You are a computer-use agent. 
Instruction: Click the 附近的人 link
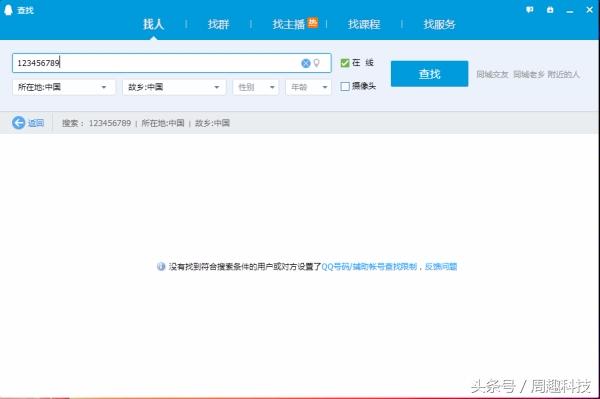564,74
